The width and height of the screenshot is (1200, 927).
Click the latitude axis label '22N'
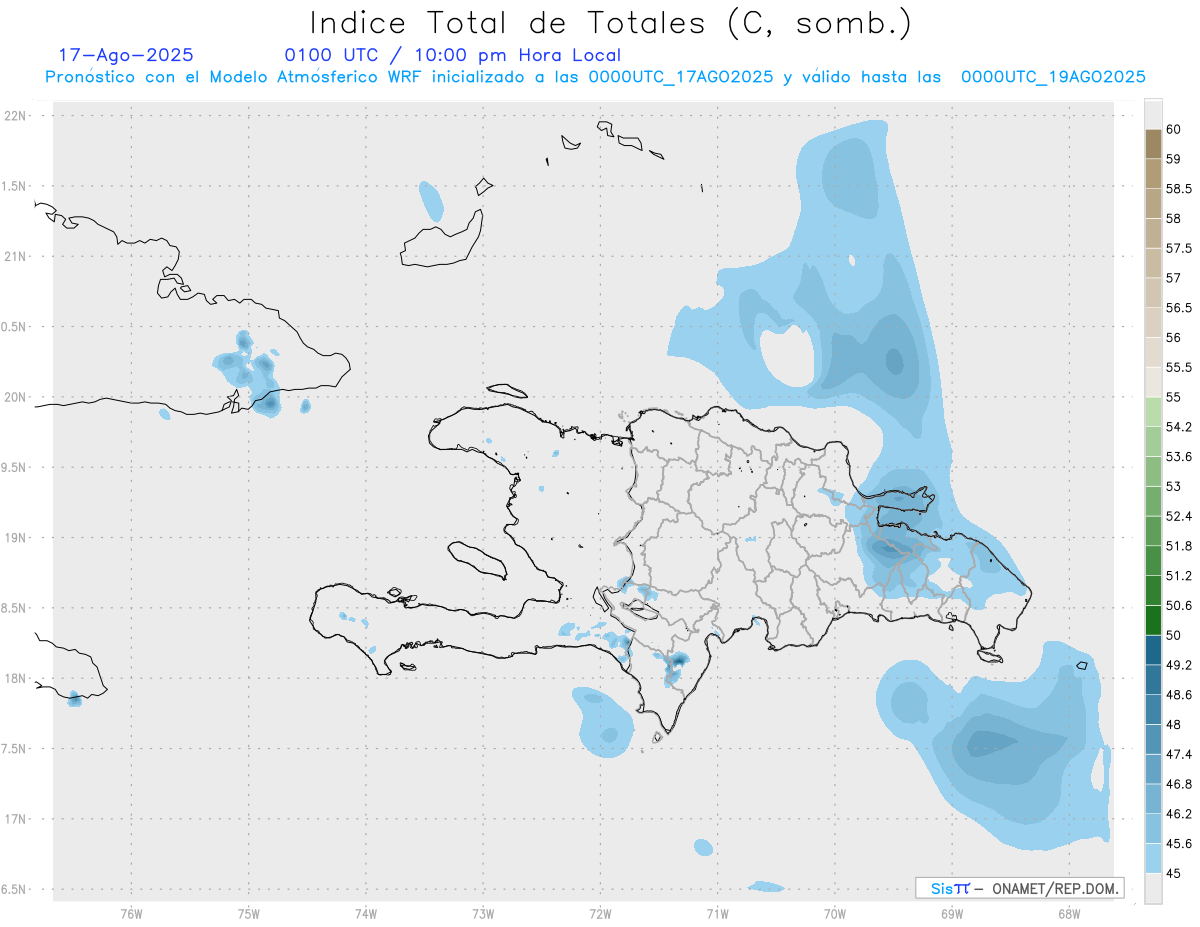(15, 116)
